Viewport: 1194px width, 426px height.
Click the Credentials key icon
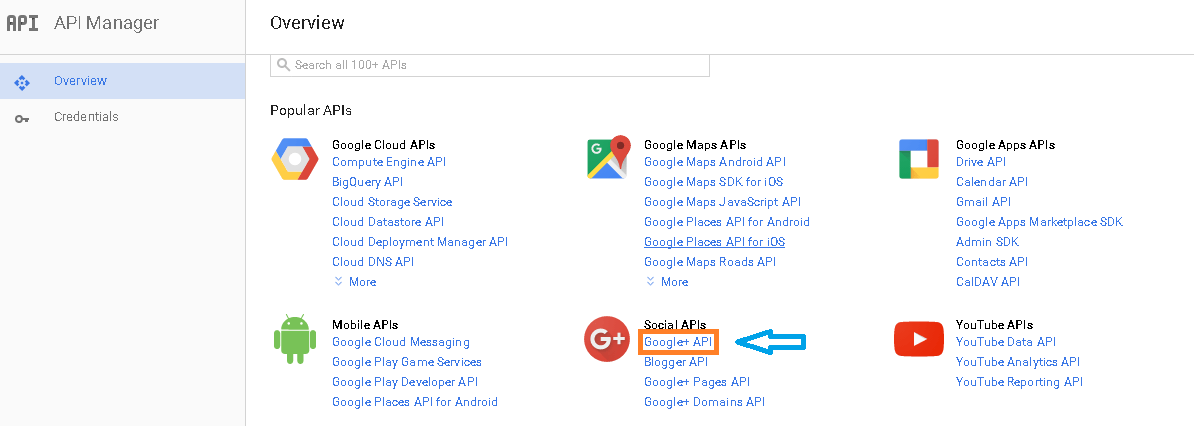(x=22, y=119)
